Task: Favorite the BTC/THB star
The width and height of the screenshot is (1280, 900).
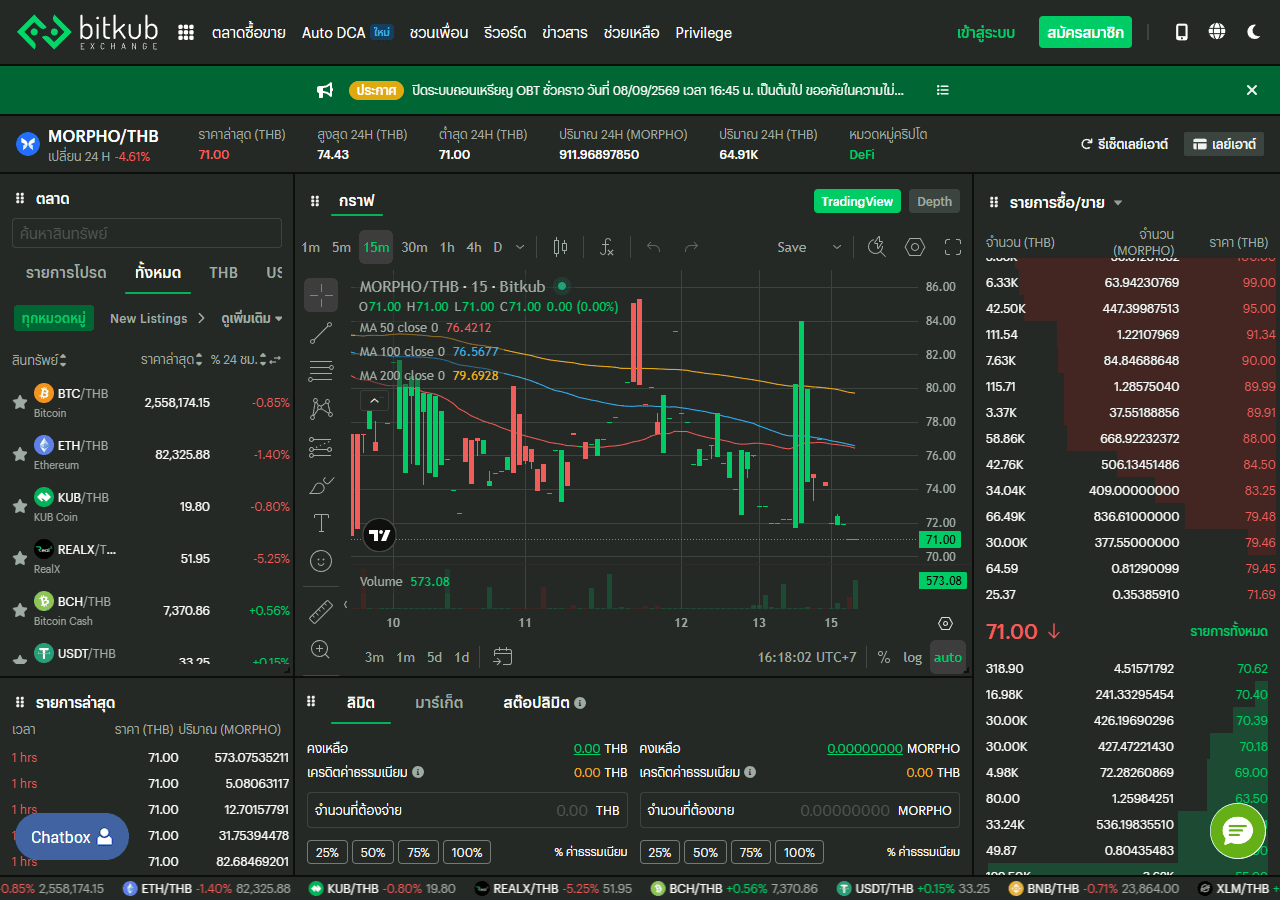Action: pos(19,402)
